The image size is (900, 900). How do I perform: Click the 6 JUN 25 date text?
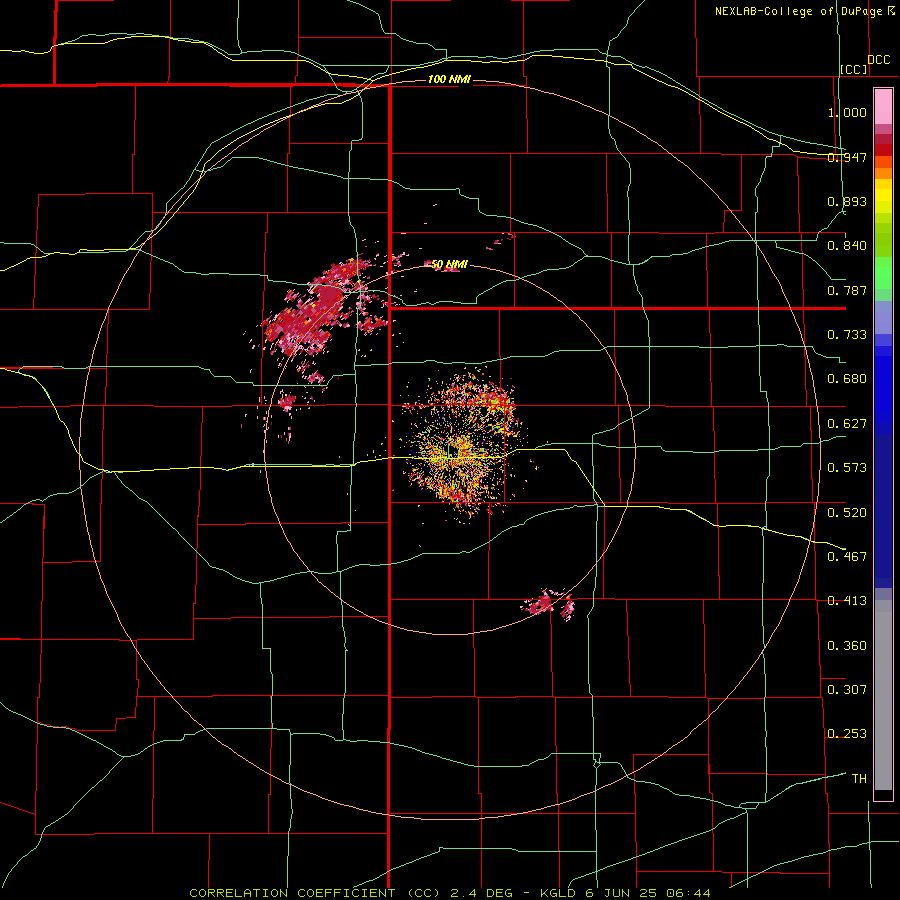[x=624, y=893]
